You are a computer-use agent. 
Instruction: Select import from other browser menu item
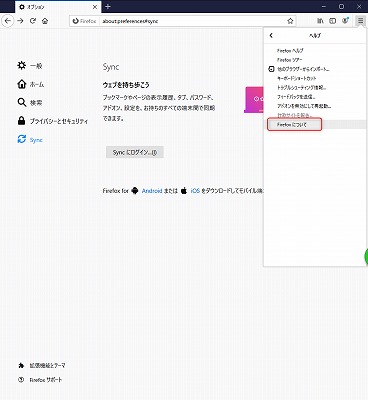[x=315, y=69]
